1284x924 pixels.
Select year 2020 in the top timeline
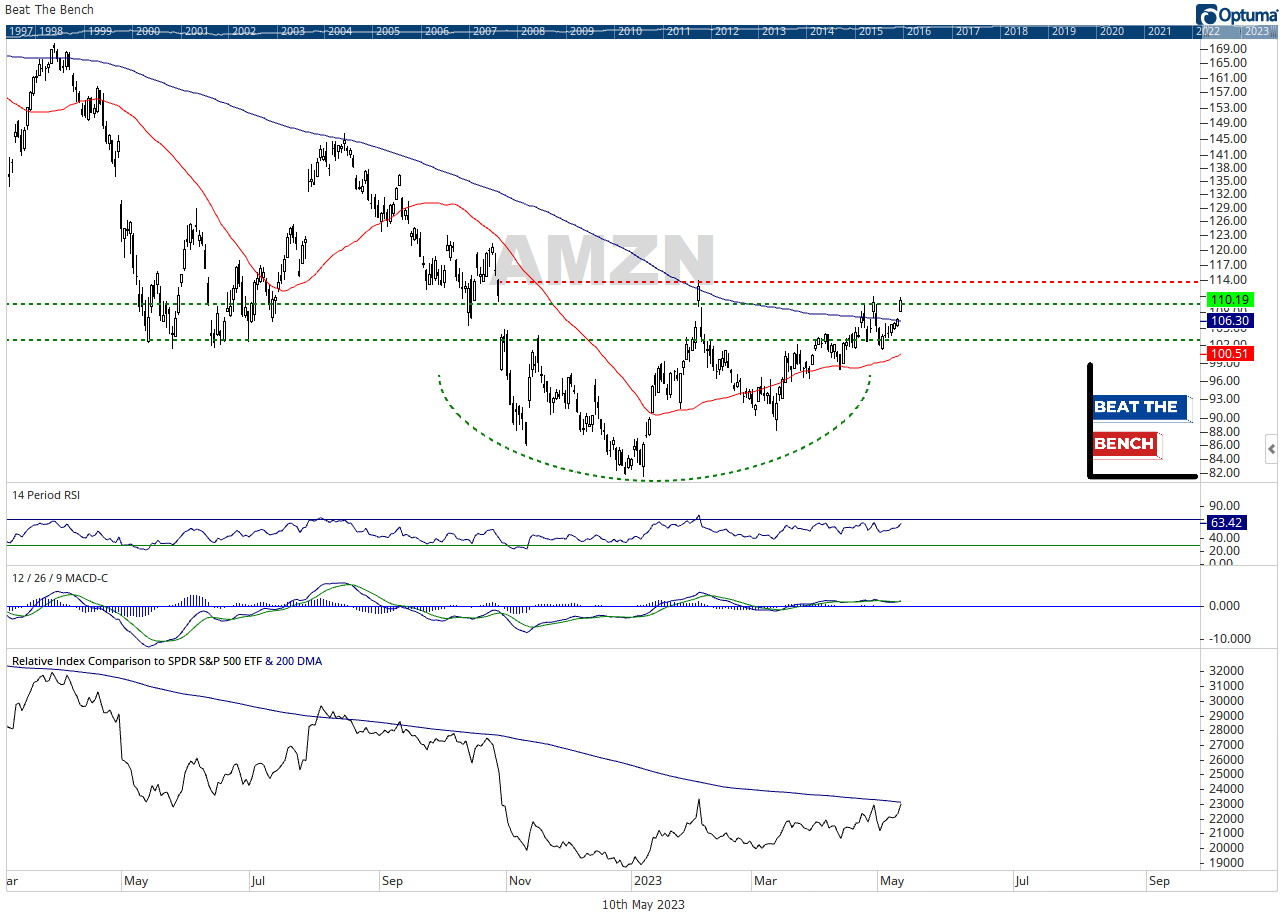coord(1111,31)
